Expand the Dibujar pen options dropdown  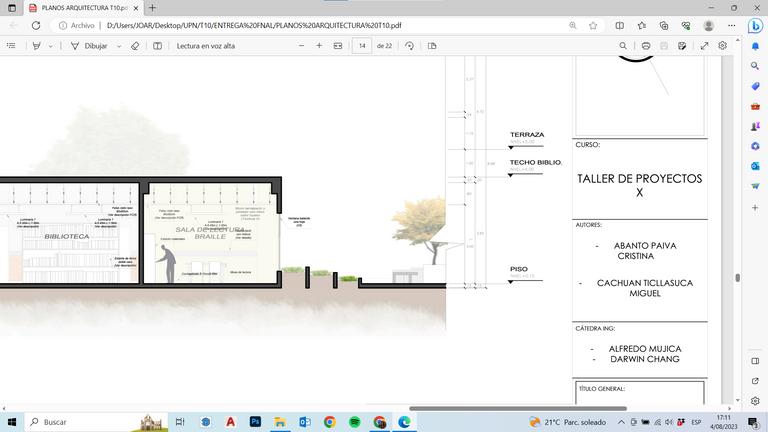click(118, 46)
